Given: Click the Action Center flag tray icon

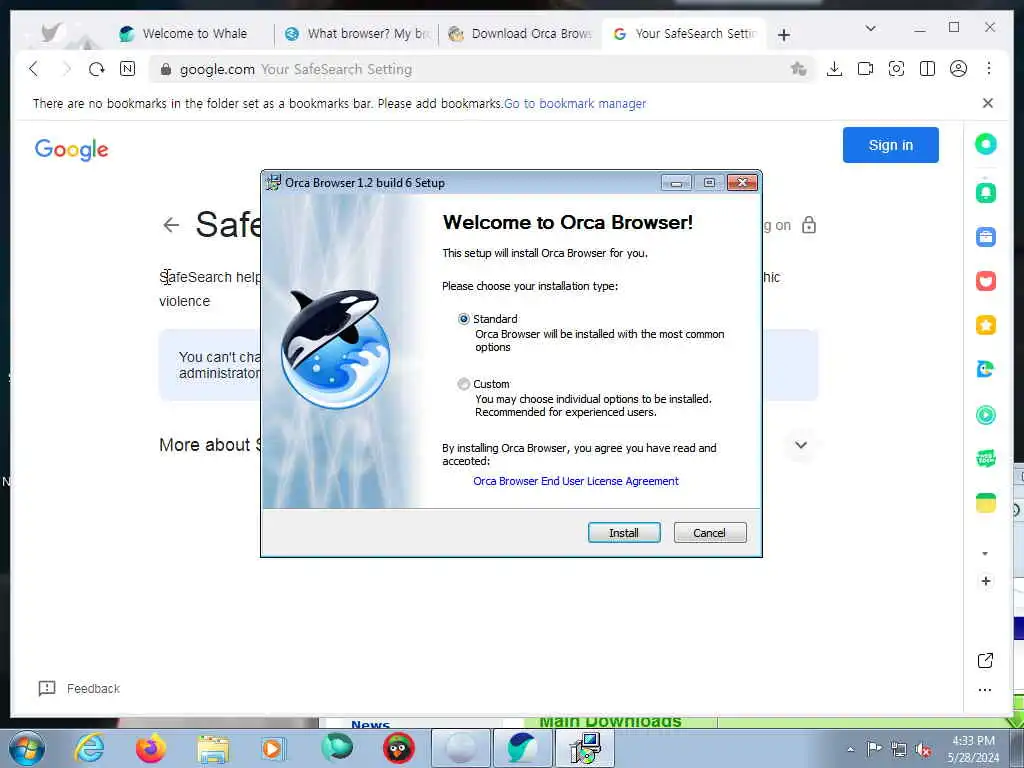Looking at the screenshot, I should click(x=874, y=748).
